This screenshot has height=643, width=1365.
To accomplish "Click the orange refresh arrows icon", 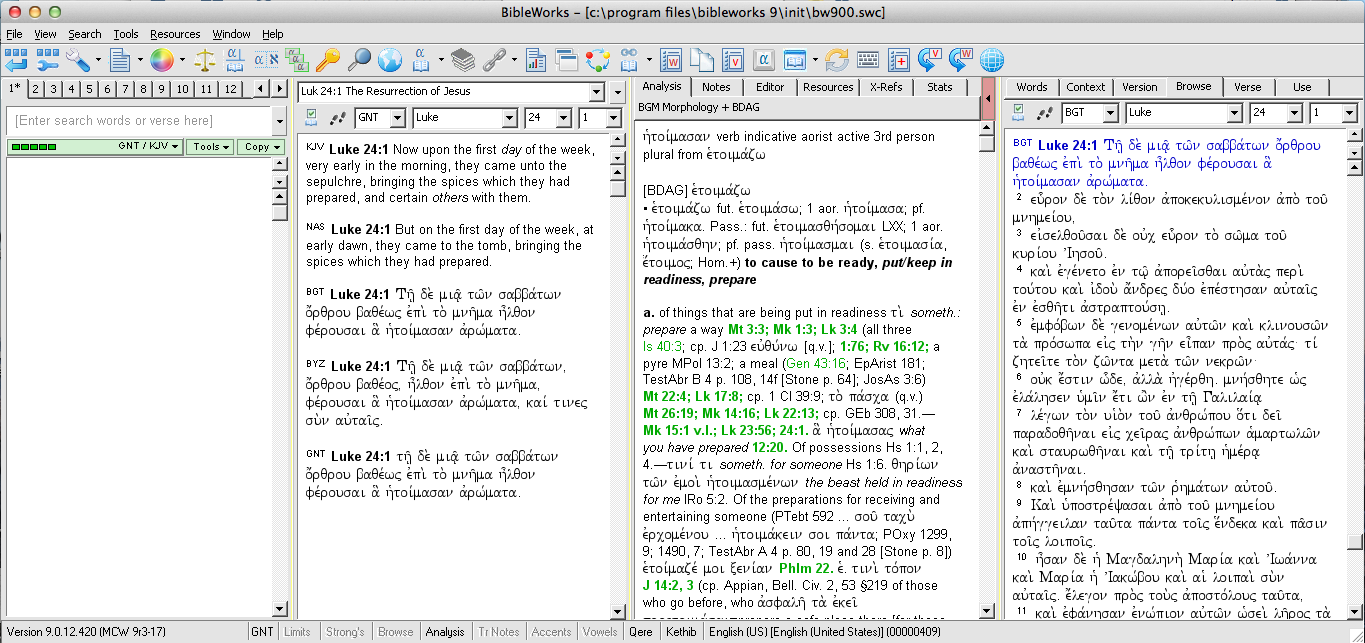I will point(837,60).
